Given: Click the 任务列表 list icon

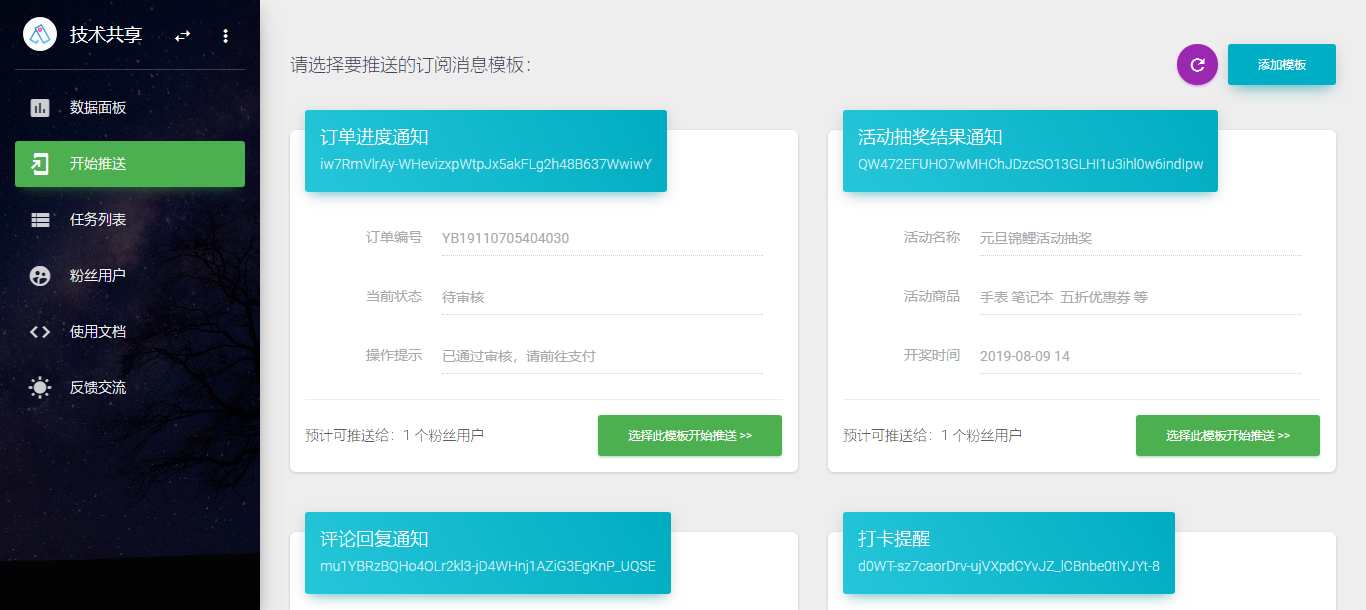Looking at the screenshot, I should (x=40, y=220).
